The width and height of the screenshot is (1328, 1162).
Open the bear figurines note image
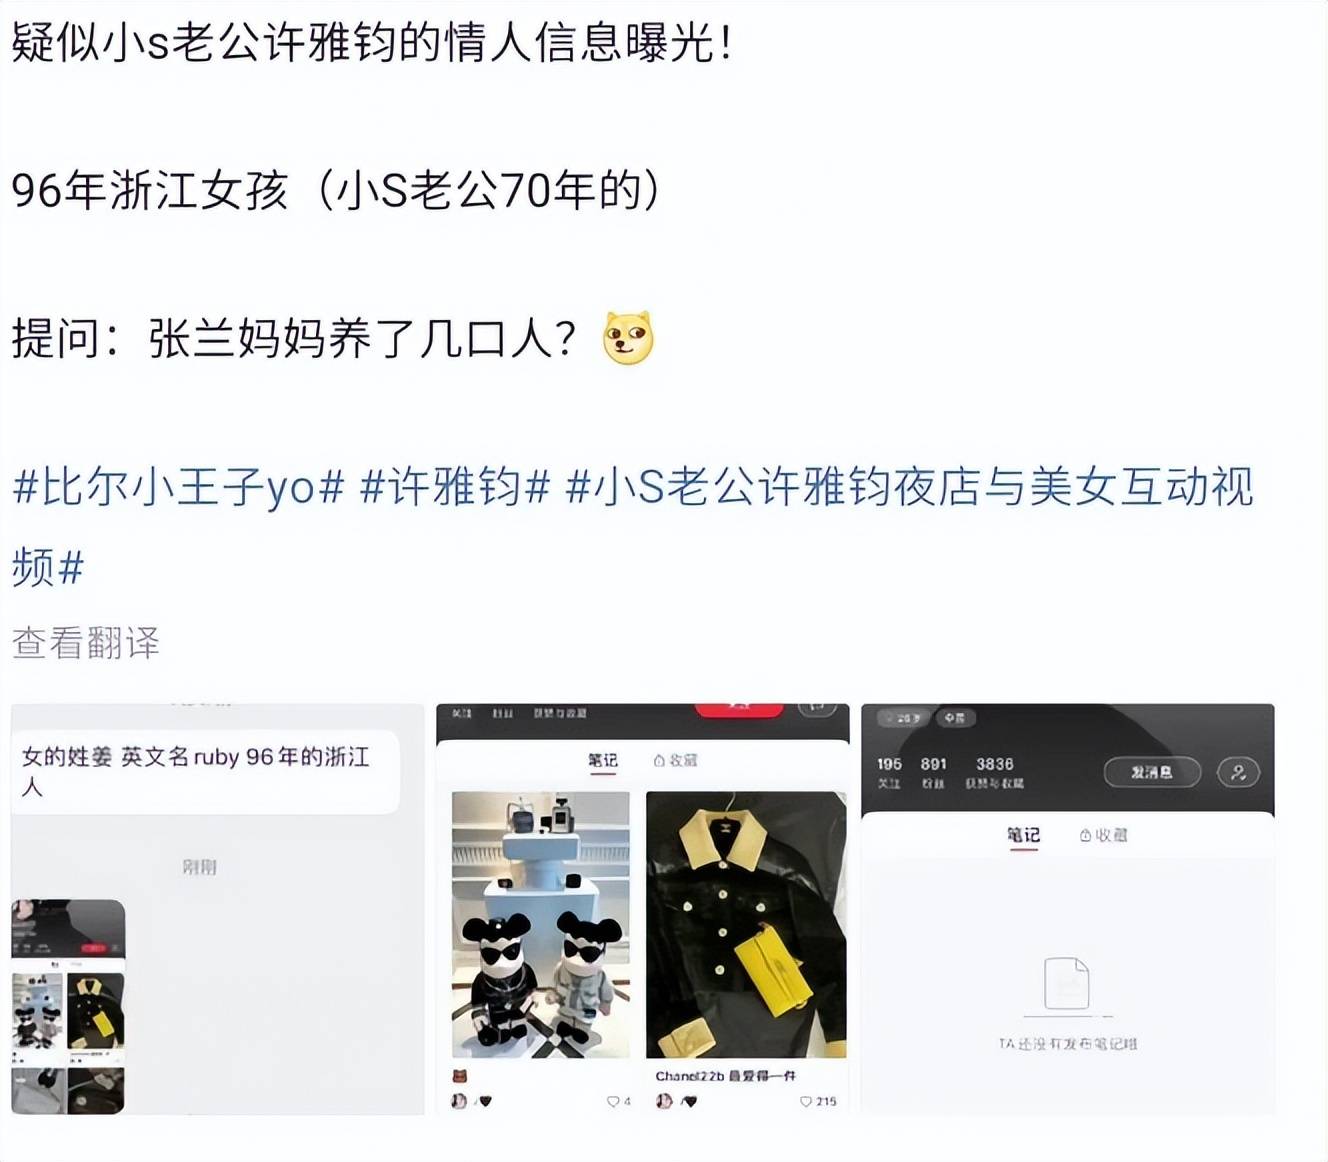[541, 924]
